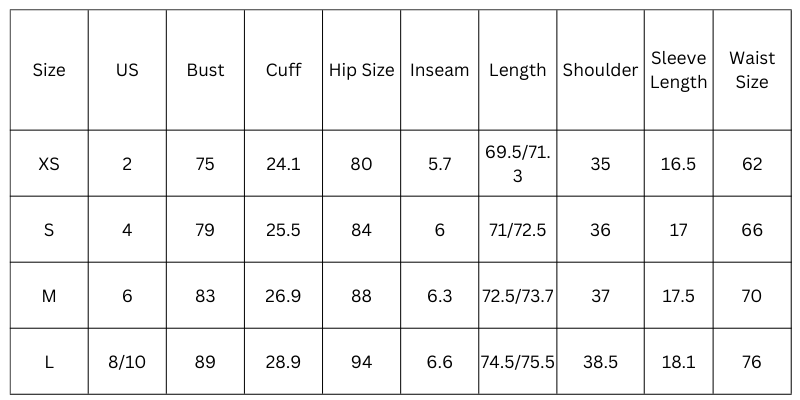Select the shoulder value 38.5

click(600, 362)
